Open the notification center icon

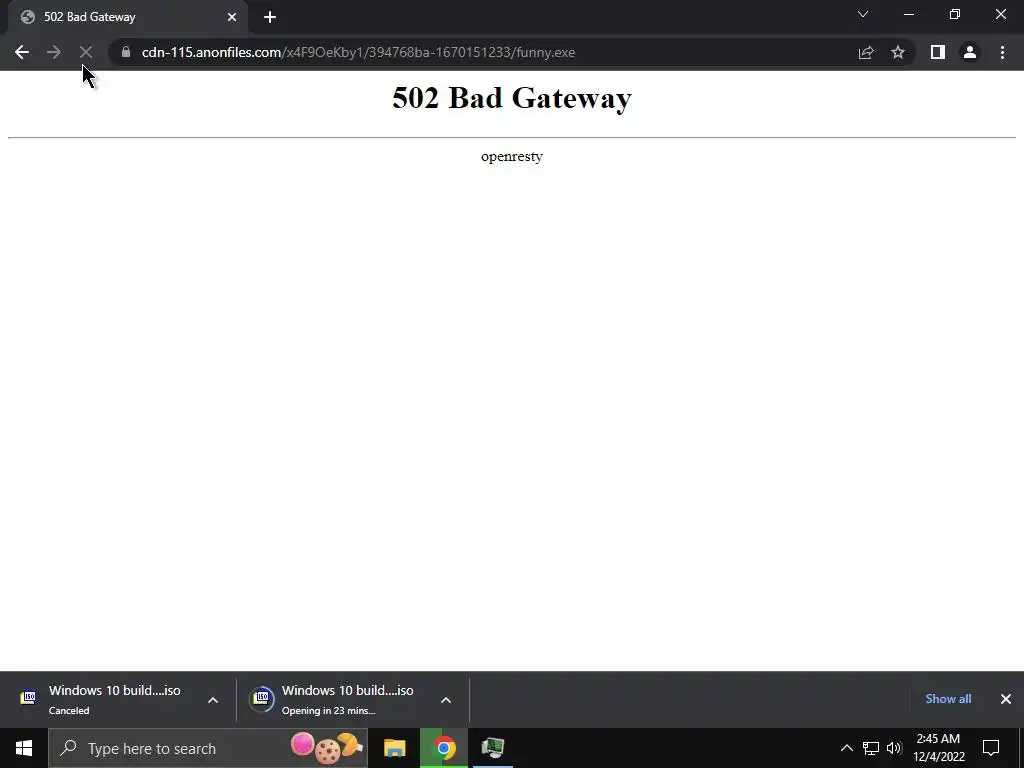[991, 748]
